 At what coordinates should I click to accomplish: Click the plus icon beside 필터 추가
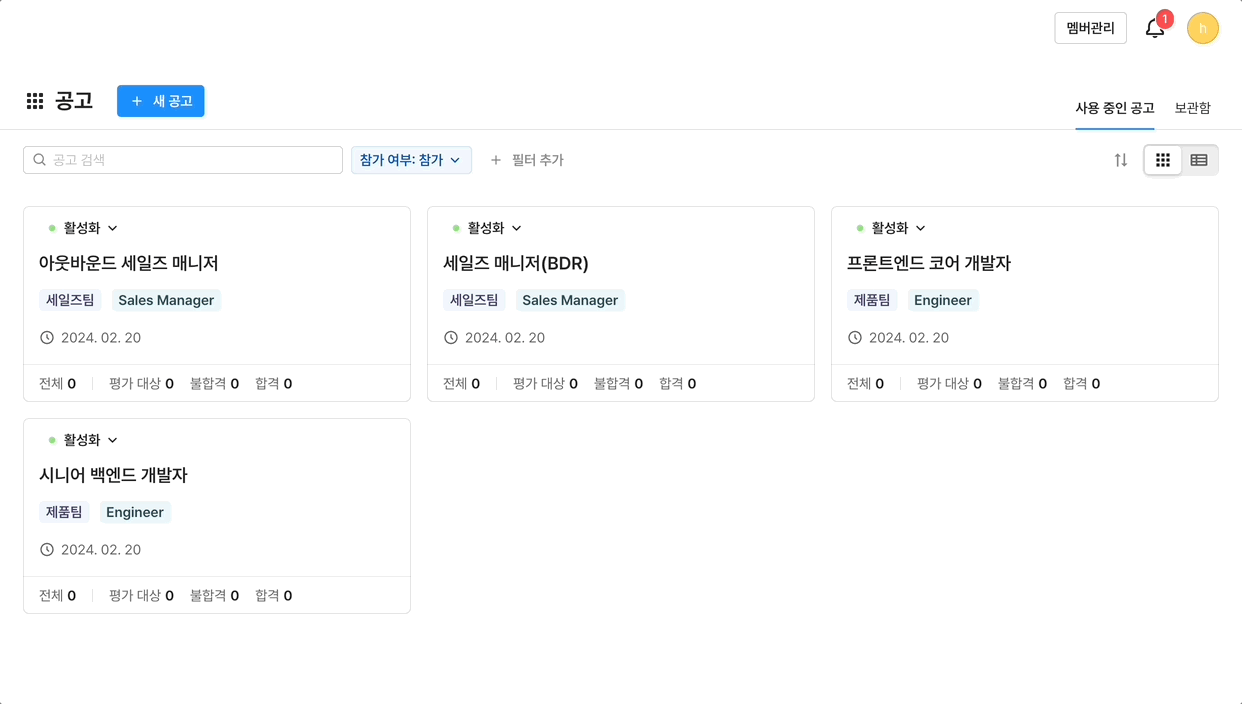pyautogui.click(x=496, y=160)
